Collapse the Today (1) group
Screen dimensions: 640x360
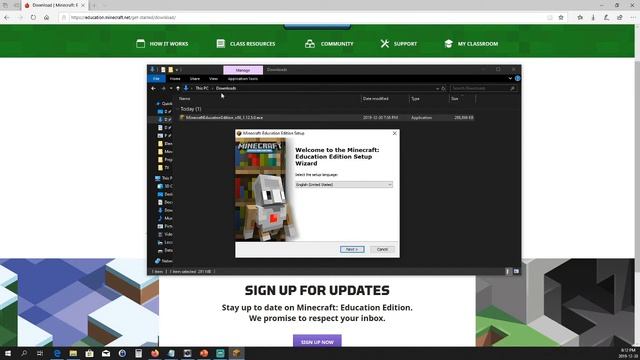(x=191, y=109)
